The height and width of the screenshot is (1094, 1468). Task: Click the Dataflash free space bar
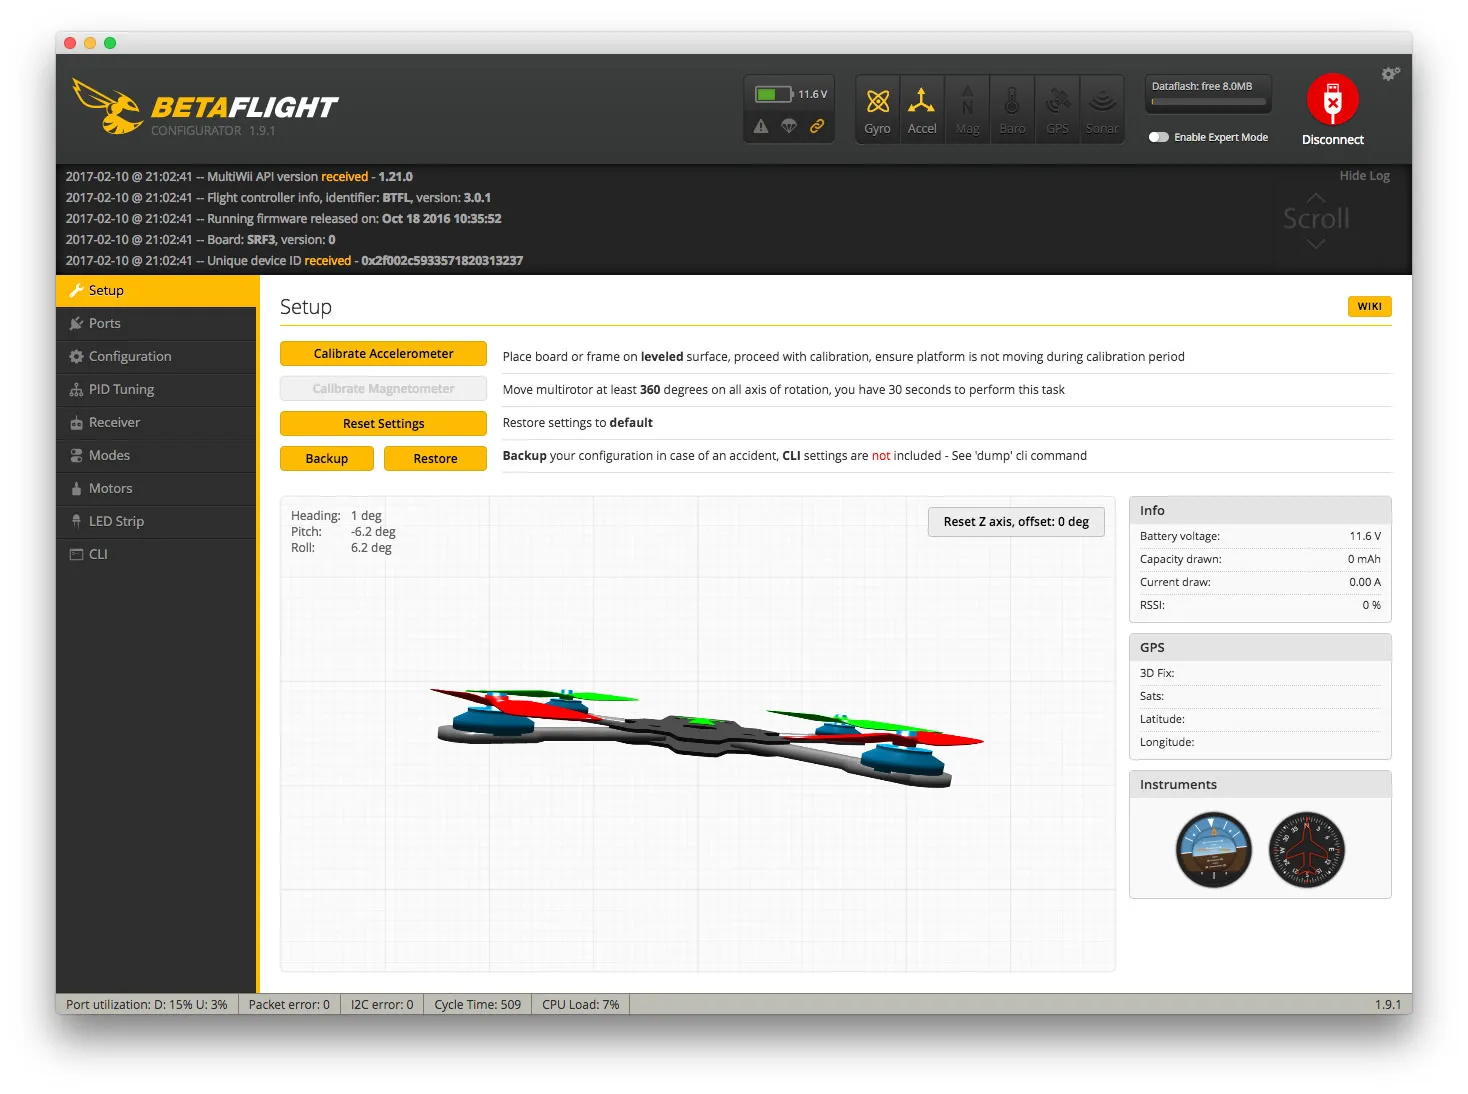(x=1208, y=101)
